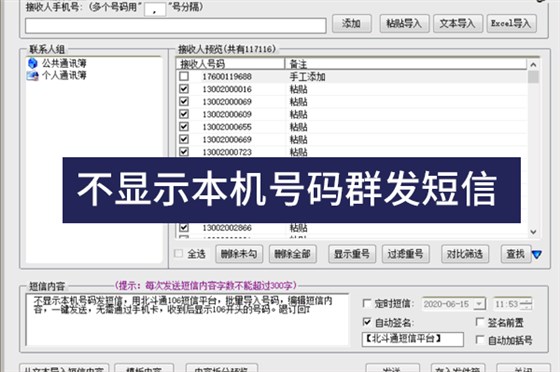
Task: Uncheck the box for 13002002866
Action: click(x=184, y=227)
